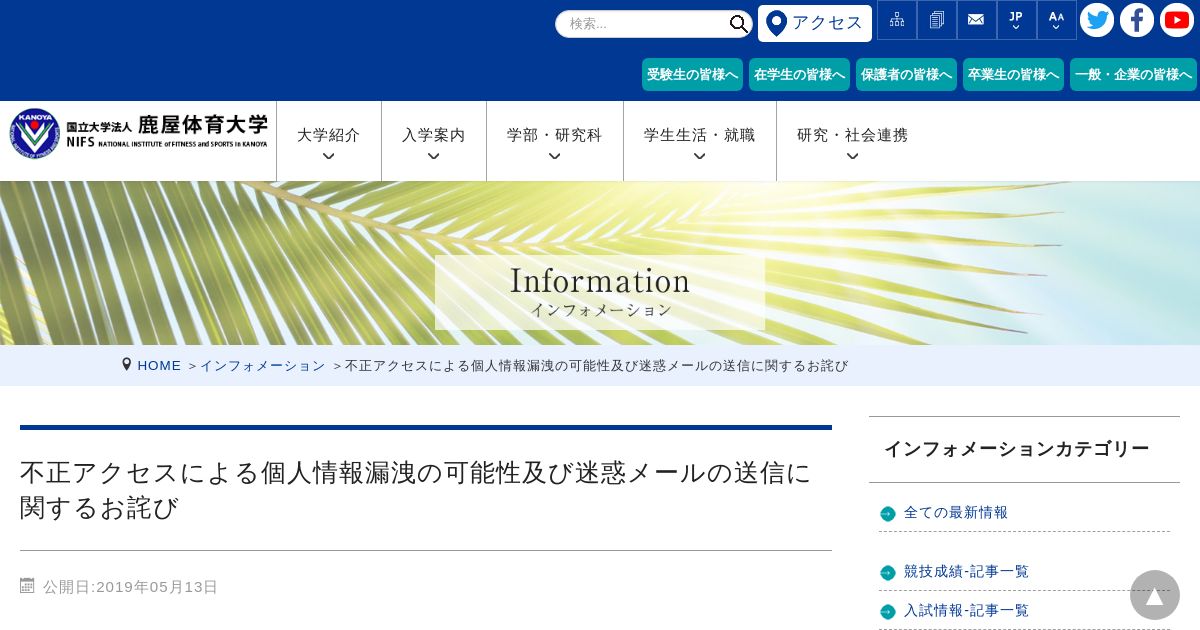Open the mail contact icon
Viewport: 1200px width, 630px height.
point(976,20)
